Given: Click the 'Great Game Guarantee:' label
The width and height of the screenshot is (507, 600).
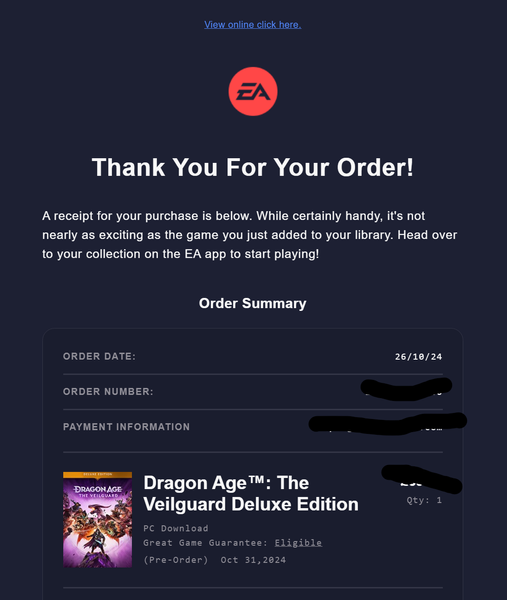Looking at the screenshot, I should tap(205, 543).
